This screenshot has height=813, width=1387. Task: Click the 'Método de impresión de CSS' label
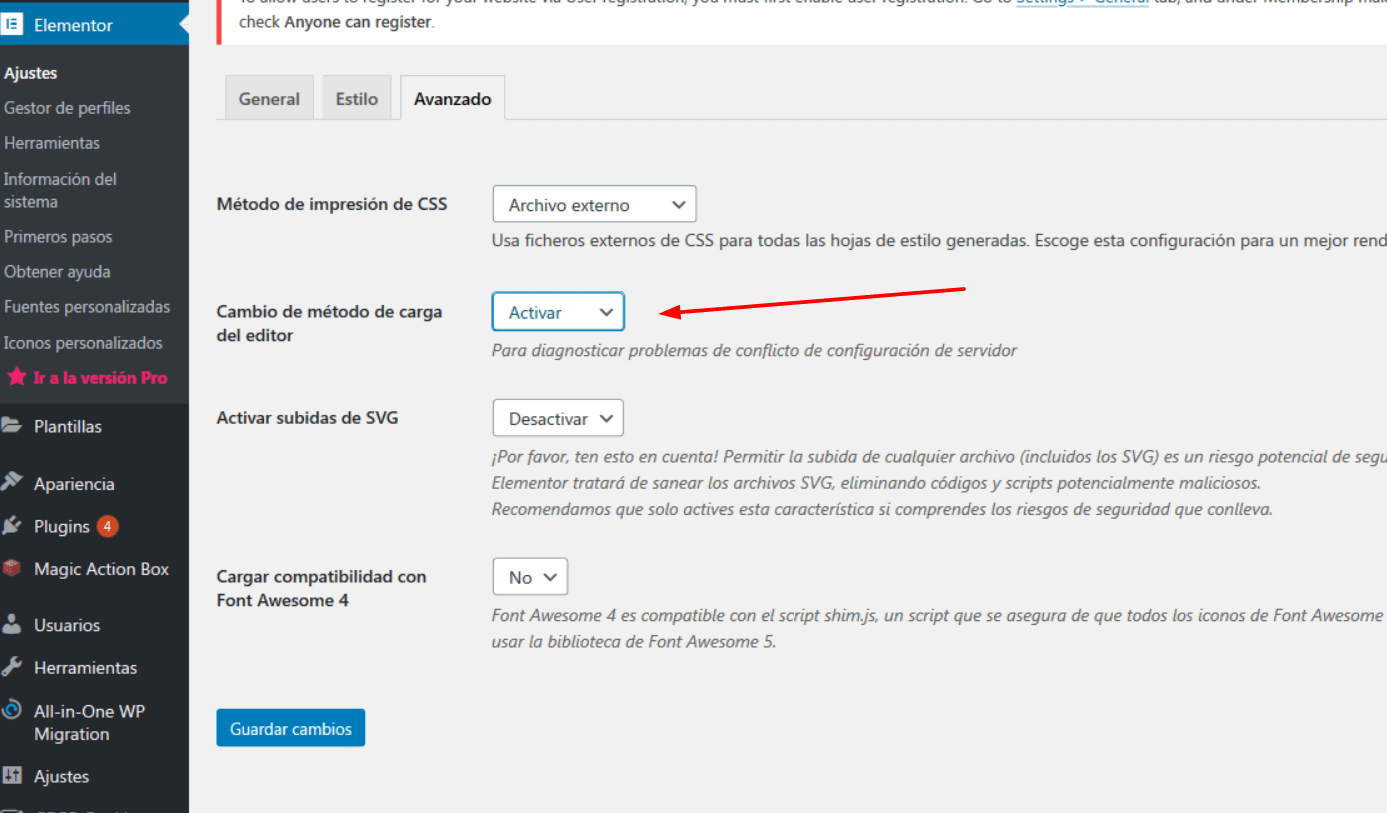(x=332, y=204)
